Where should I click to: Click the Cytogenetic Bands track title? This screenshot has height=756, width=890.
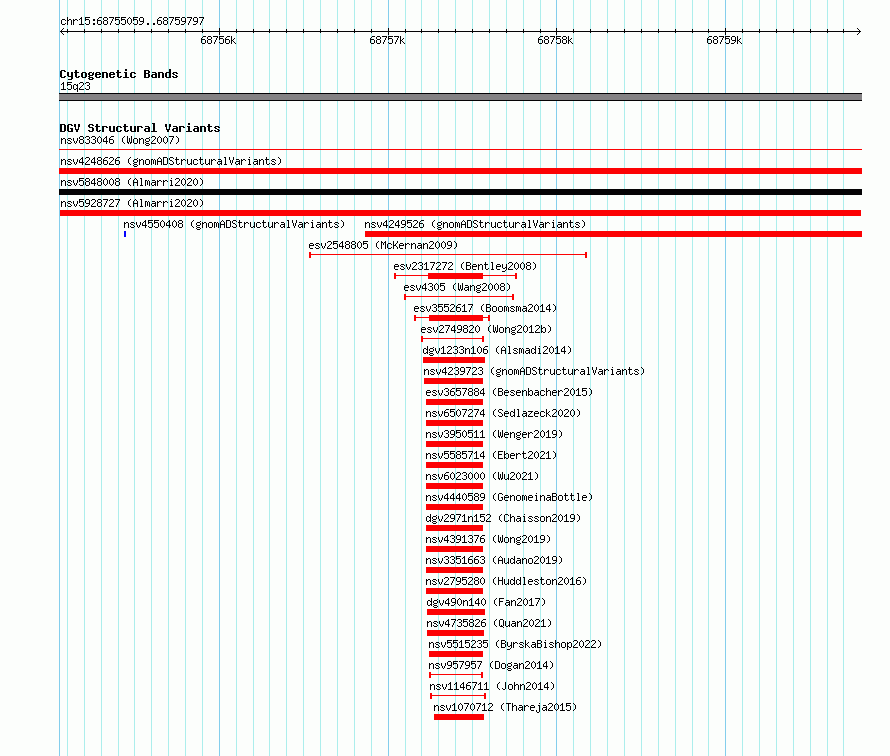119,74
